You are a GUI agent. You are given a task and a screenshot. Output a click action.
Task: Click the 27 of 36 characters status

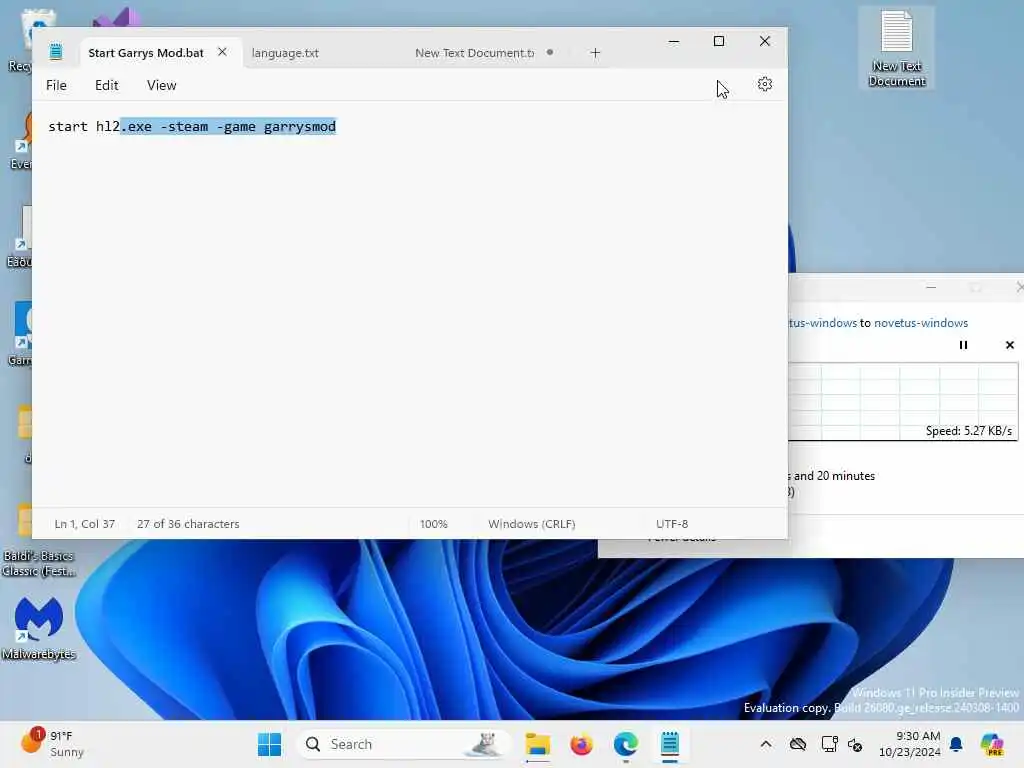(x=188, y=524)
